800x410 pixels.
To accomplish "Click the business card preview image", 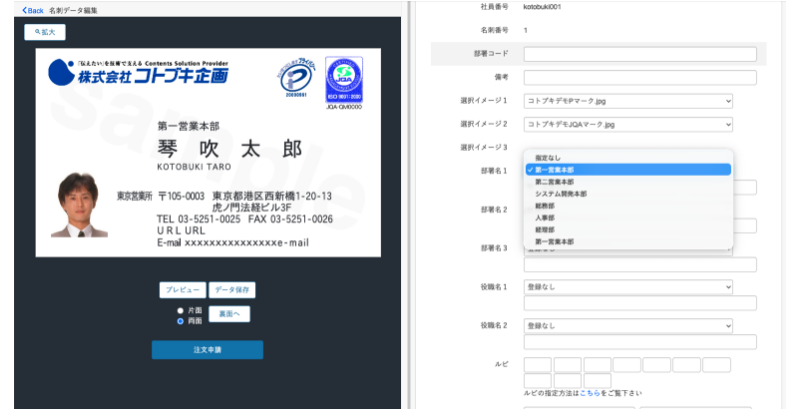I will tap(208, 152).
